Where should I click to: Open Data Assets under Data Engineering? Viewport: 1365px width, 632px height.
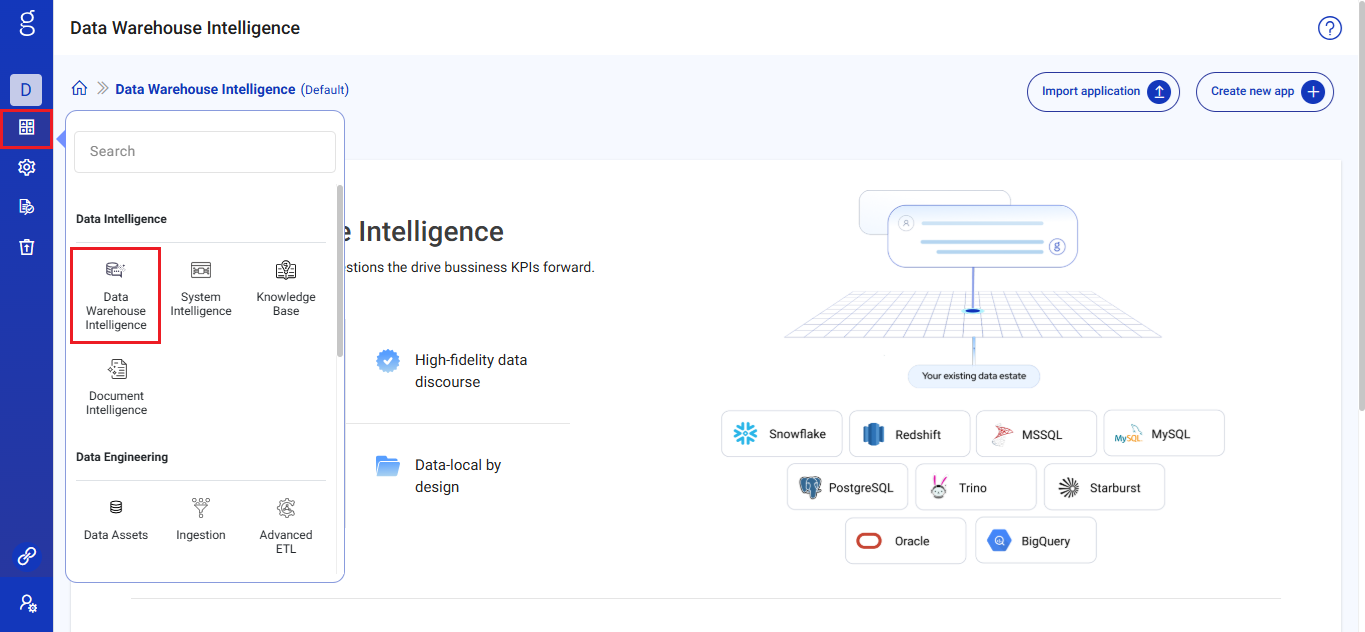[x=116, y=520]
